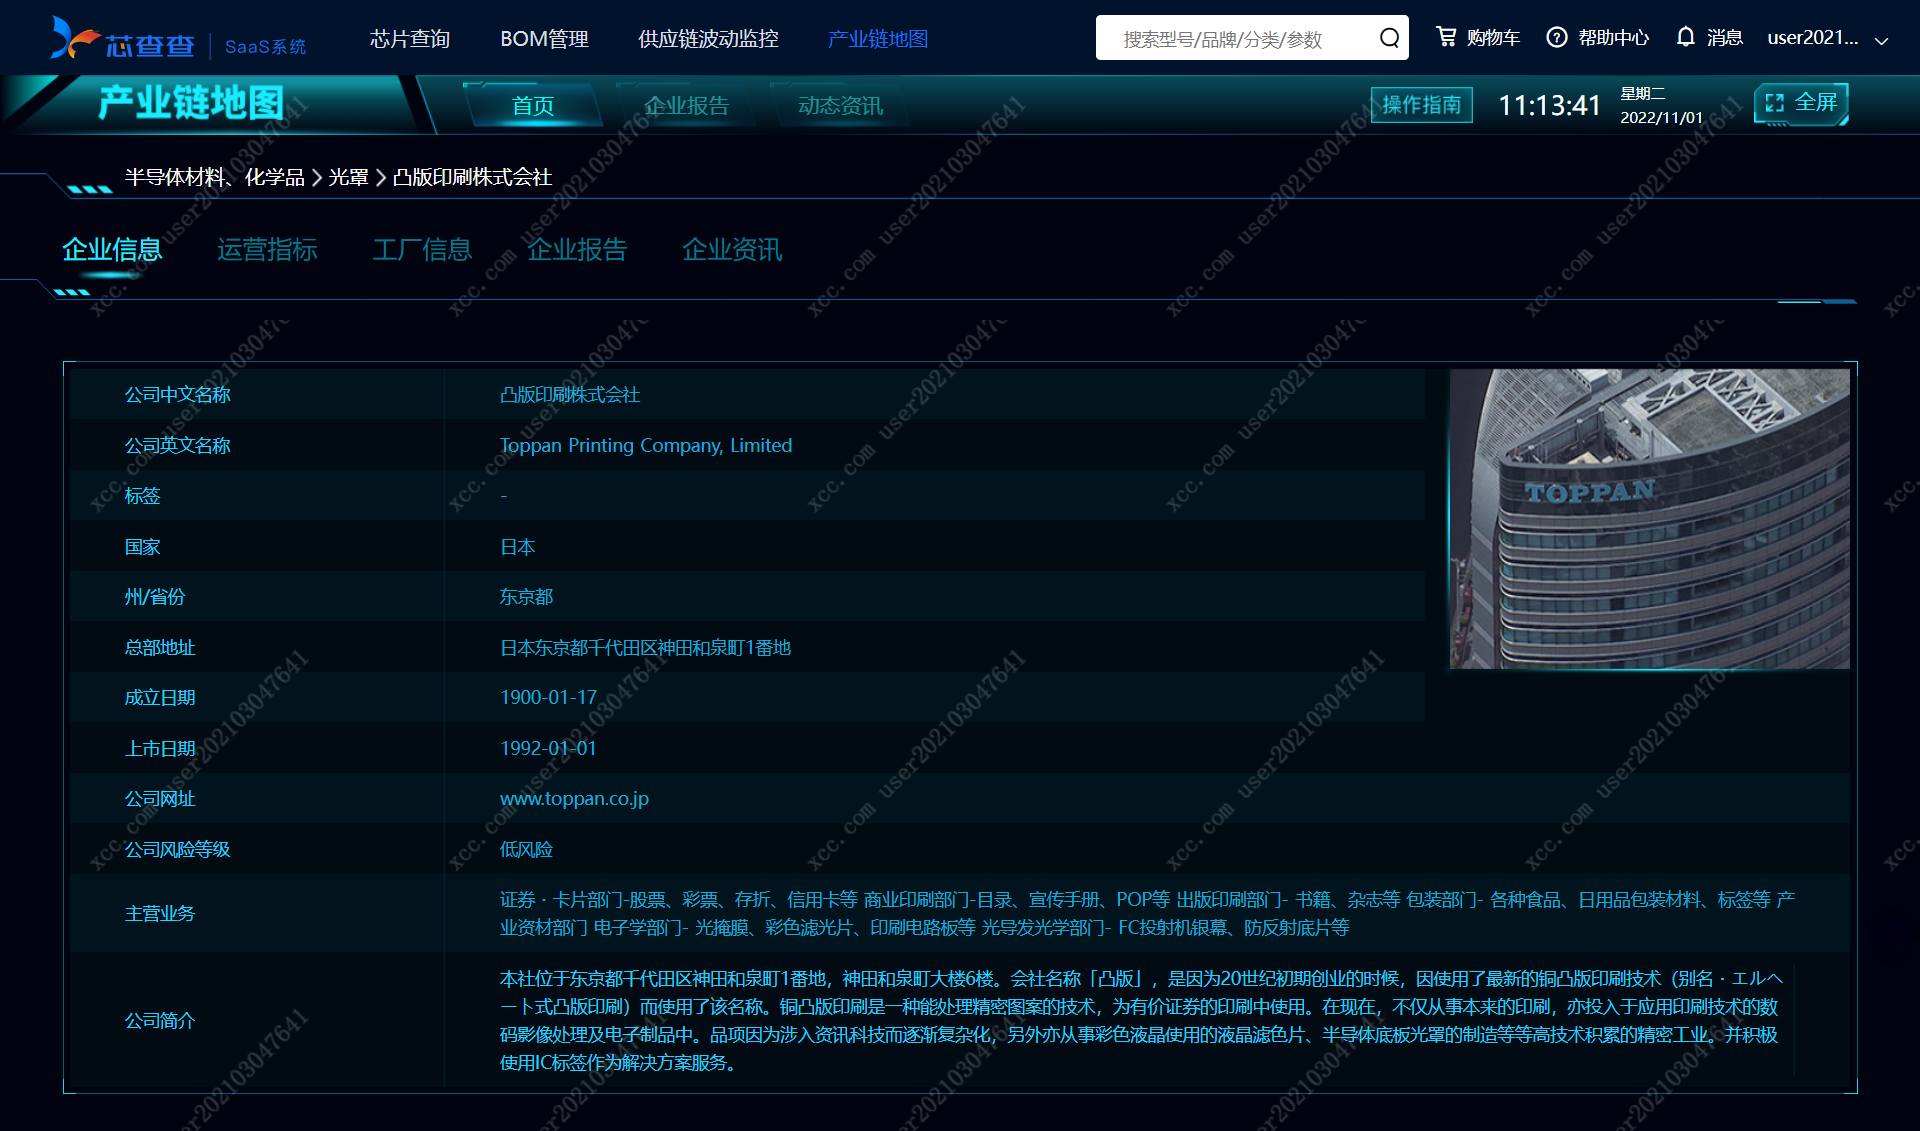Click the date 2022/11/01
Image resolution: width=1920 pixels, height=1131 pixels.
(x=1661, y=117)
